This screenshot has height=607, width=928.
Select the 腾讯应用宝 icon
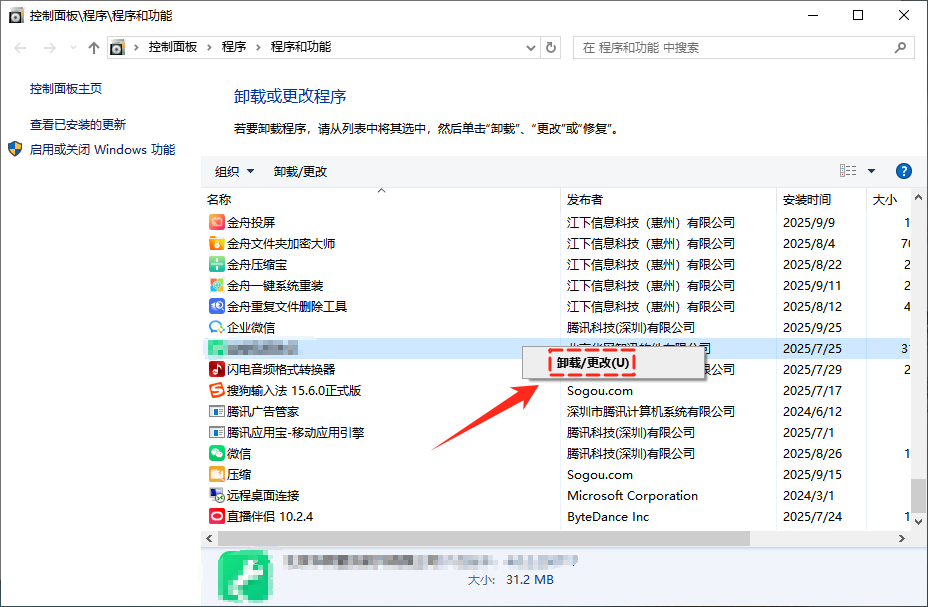coord(217,432)
